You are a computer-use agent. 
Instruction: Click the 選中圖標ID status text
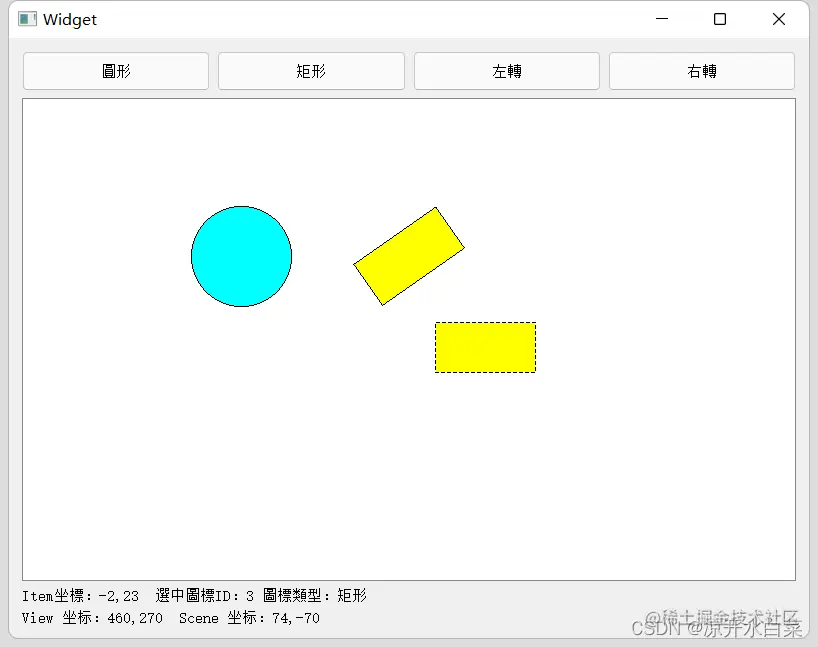[203, 594]
